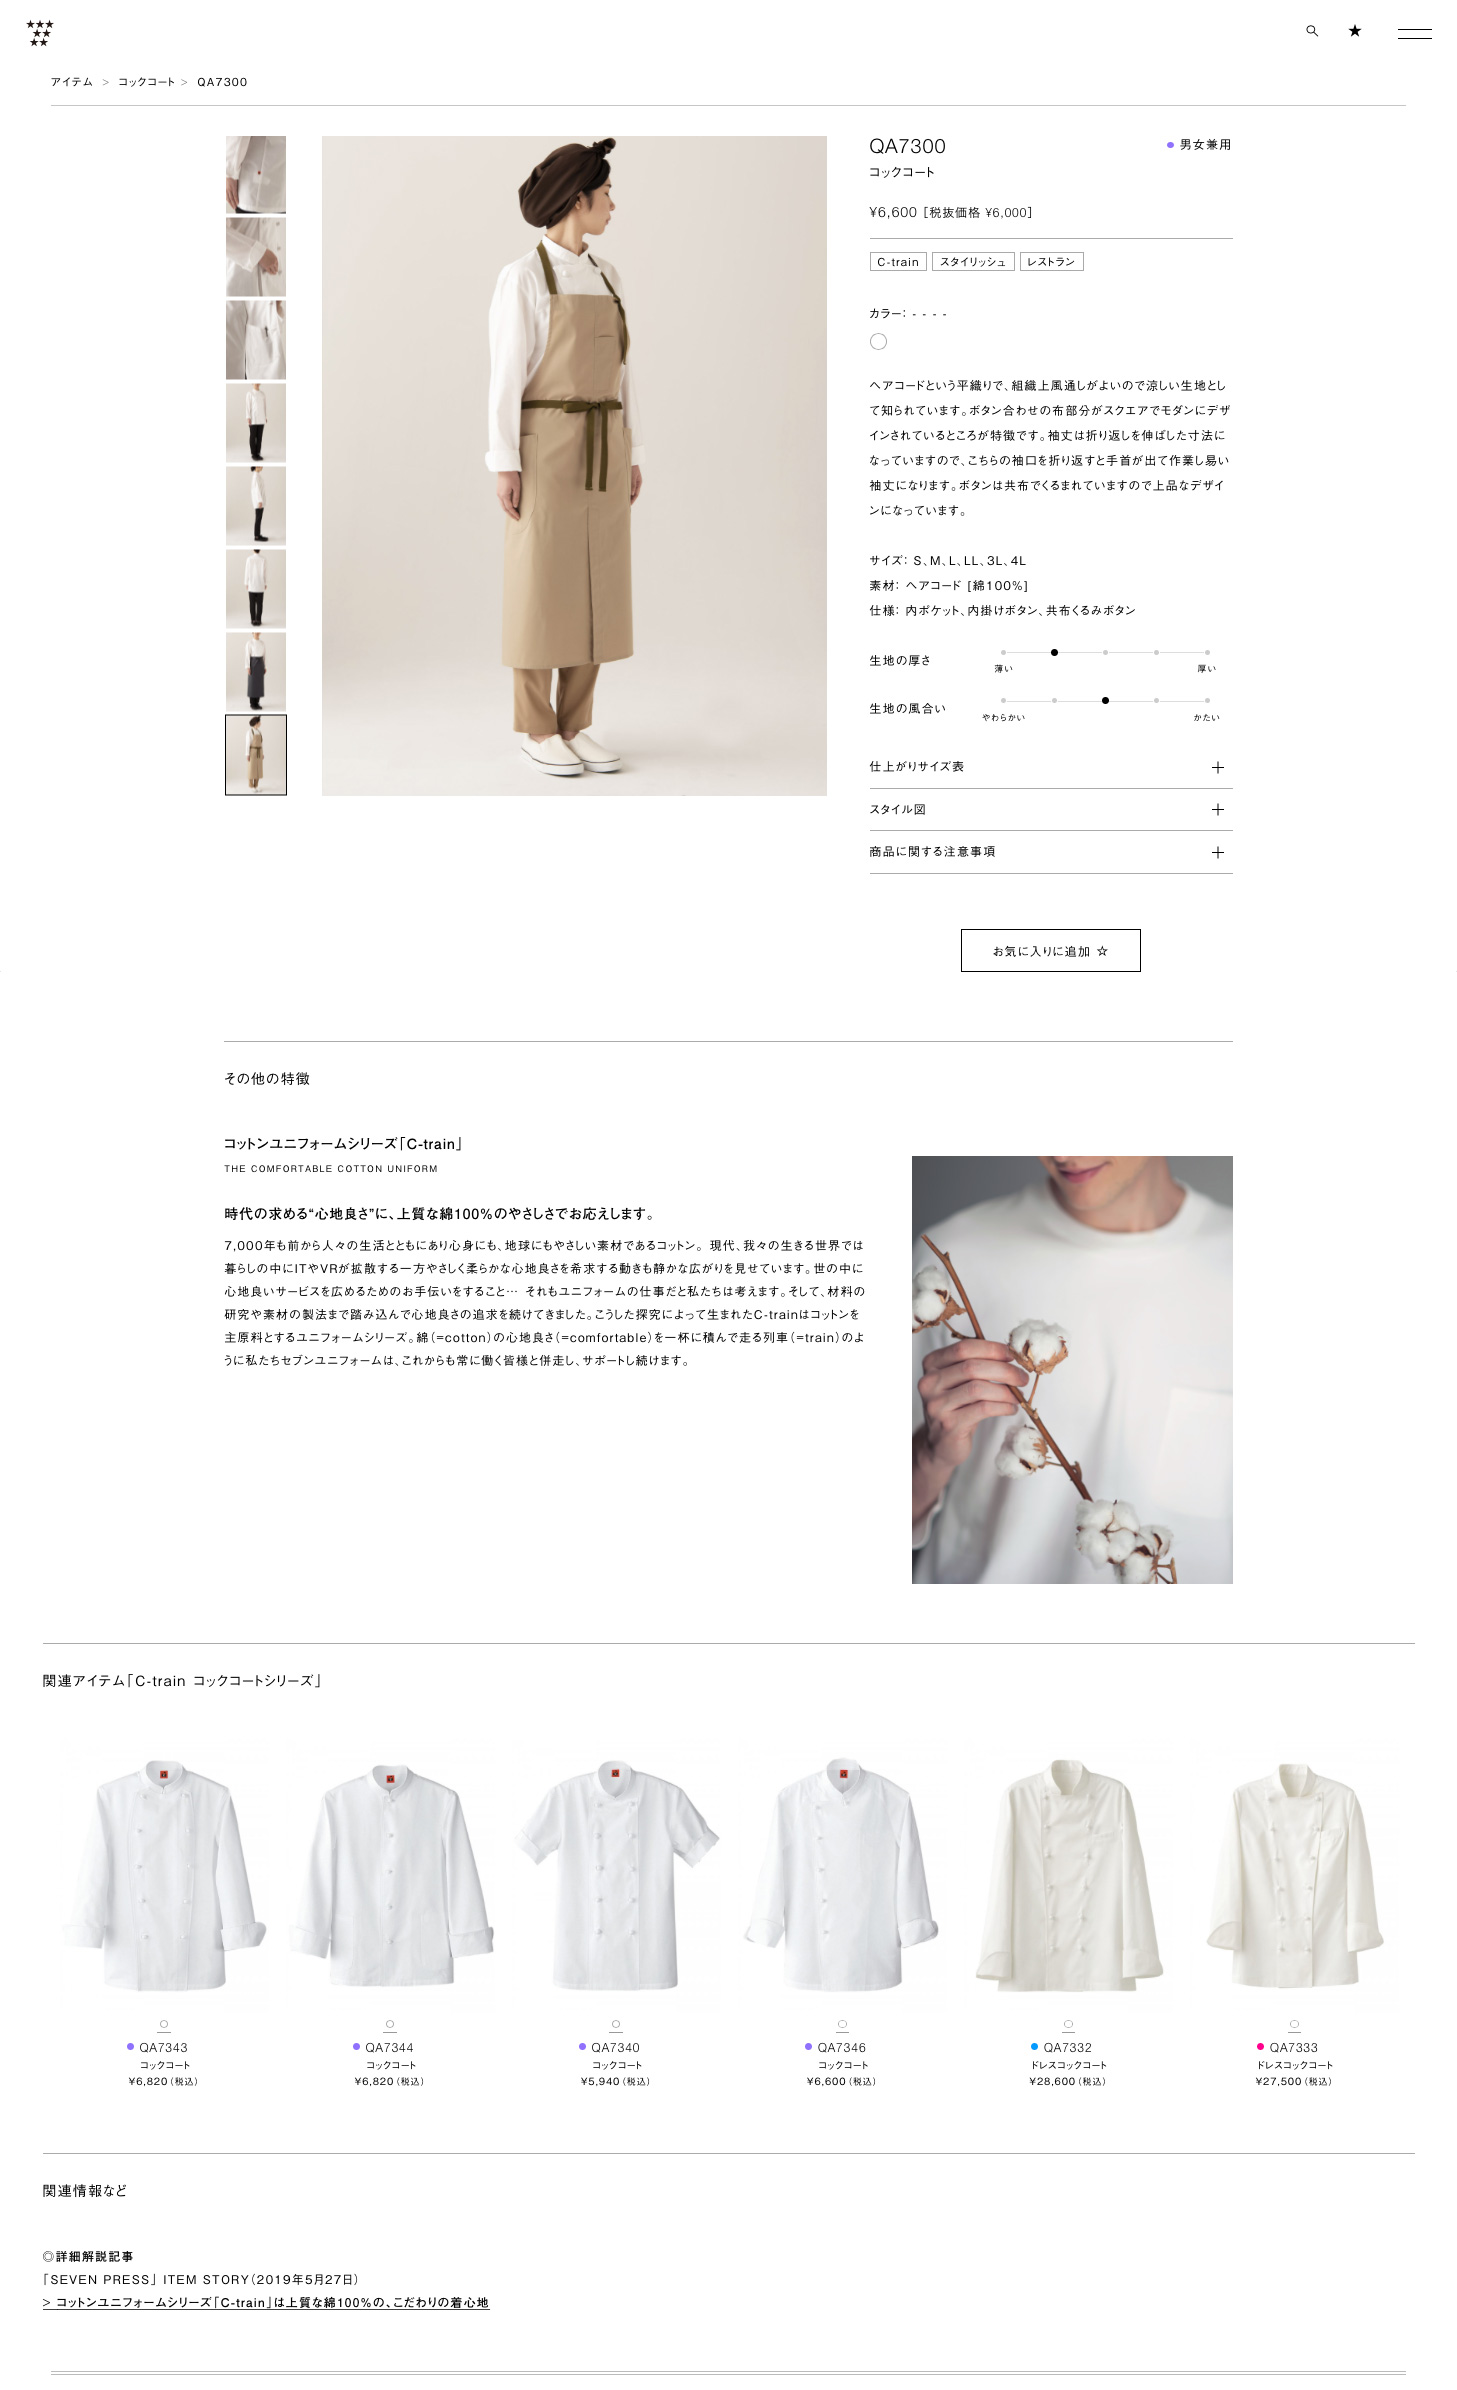Image resolution: width=1457 pixels, height=2390 pixels.
Task: Go to アイテム breadcrumb
Action: coord(72,82)
